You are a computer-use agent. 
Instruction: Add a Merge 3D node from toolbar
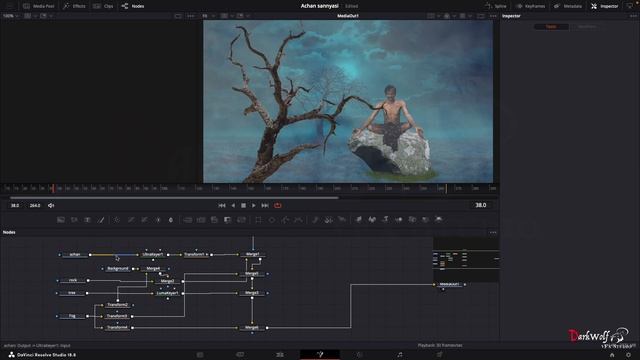[399, 220]
